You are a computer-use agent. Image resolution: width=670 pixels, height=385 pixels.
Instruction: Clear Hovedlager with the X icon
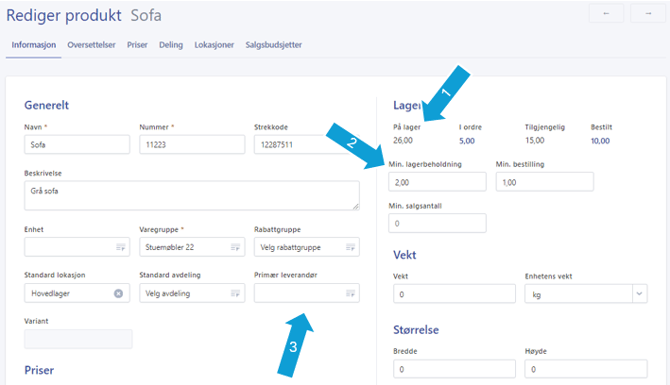click(x=118, y=294)
